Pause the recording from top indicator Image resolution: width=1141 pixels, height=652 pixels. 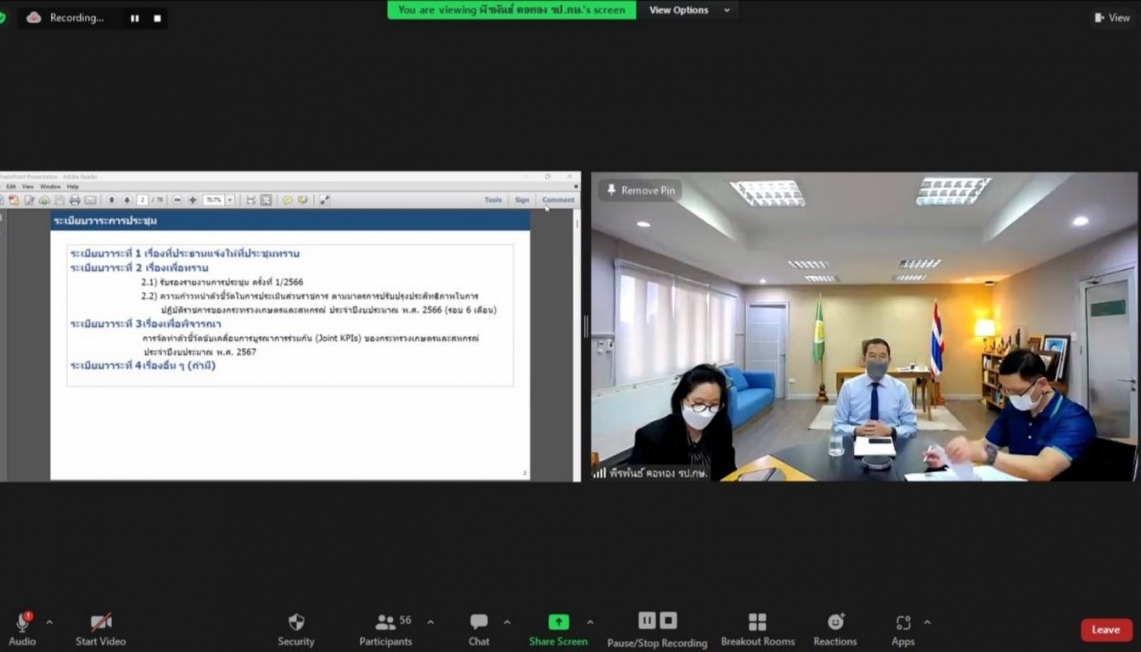pos(135,18)
